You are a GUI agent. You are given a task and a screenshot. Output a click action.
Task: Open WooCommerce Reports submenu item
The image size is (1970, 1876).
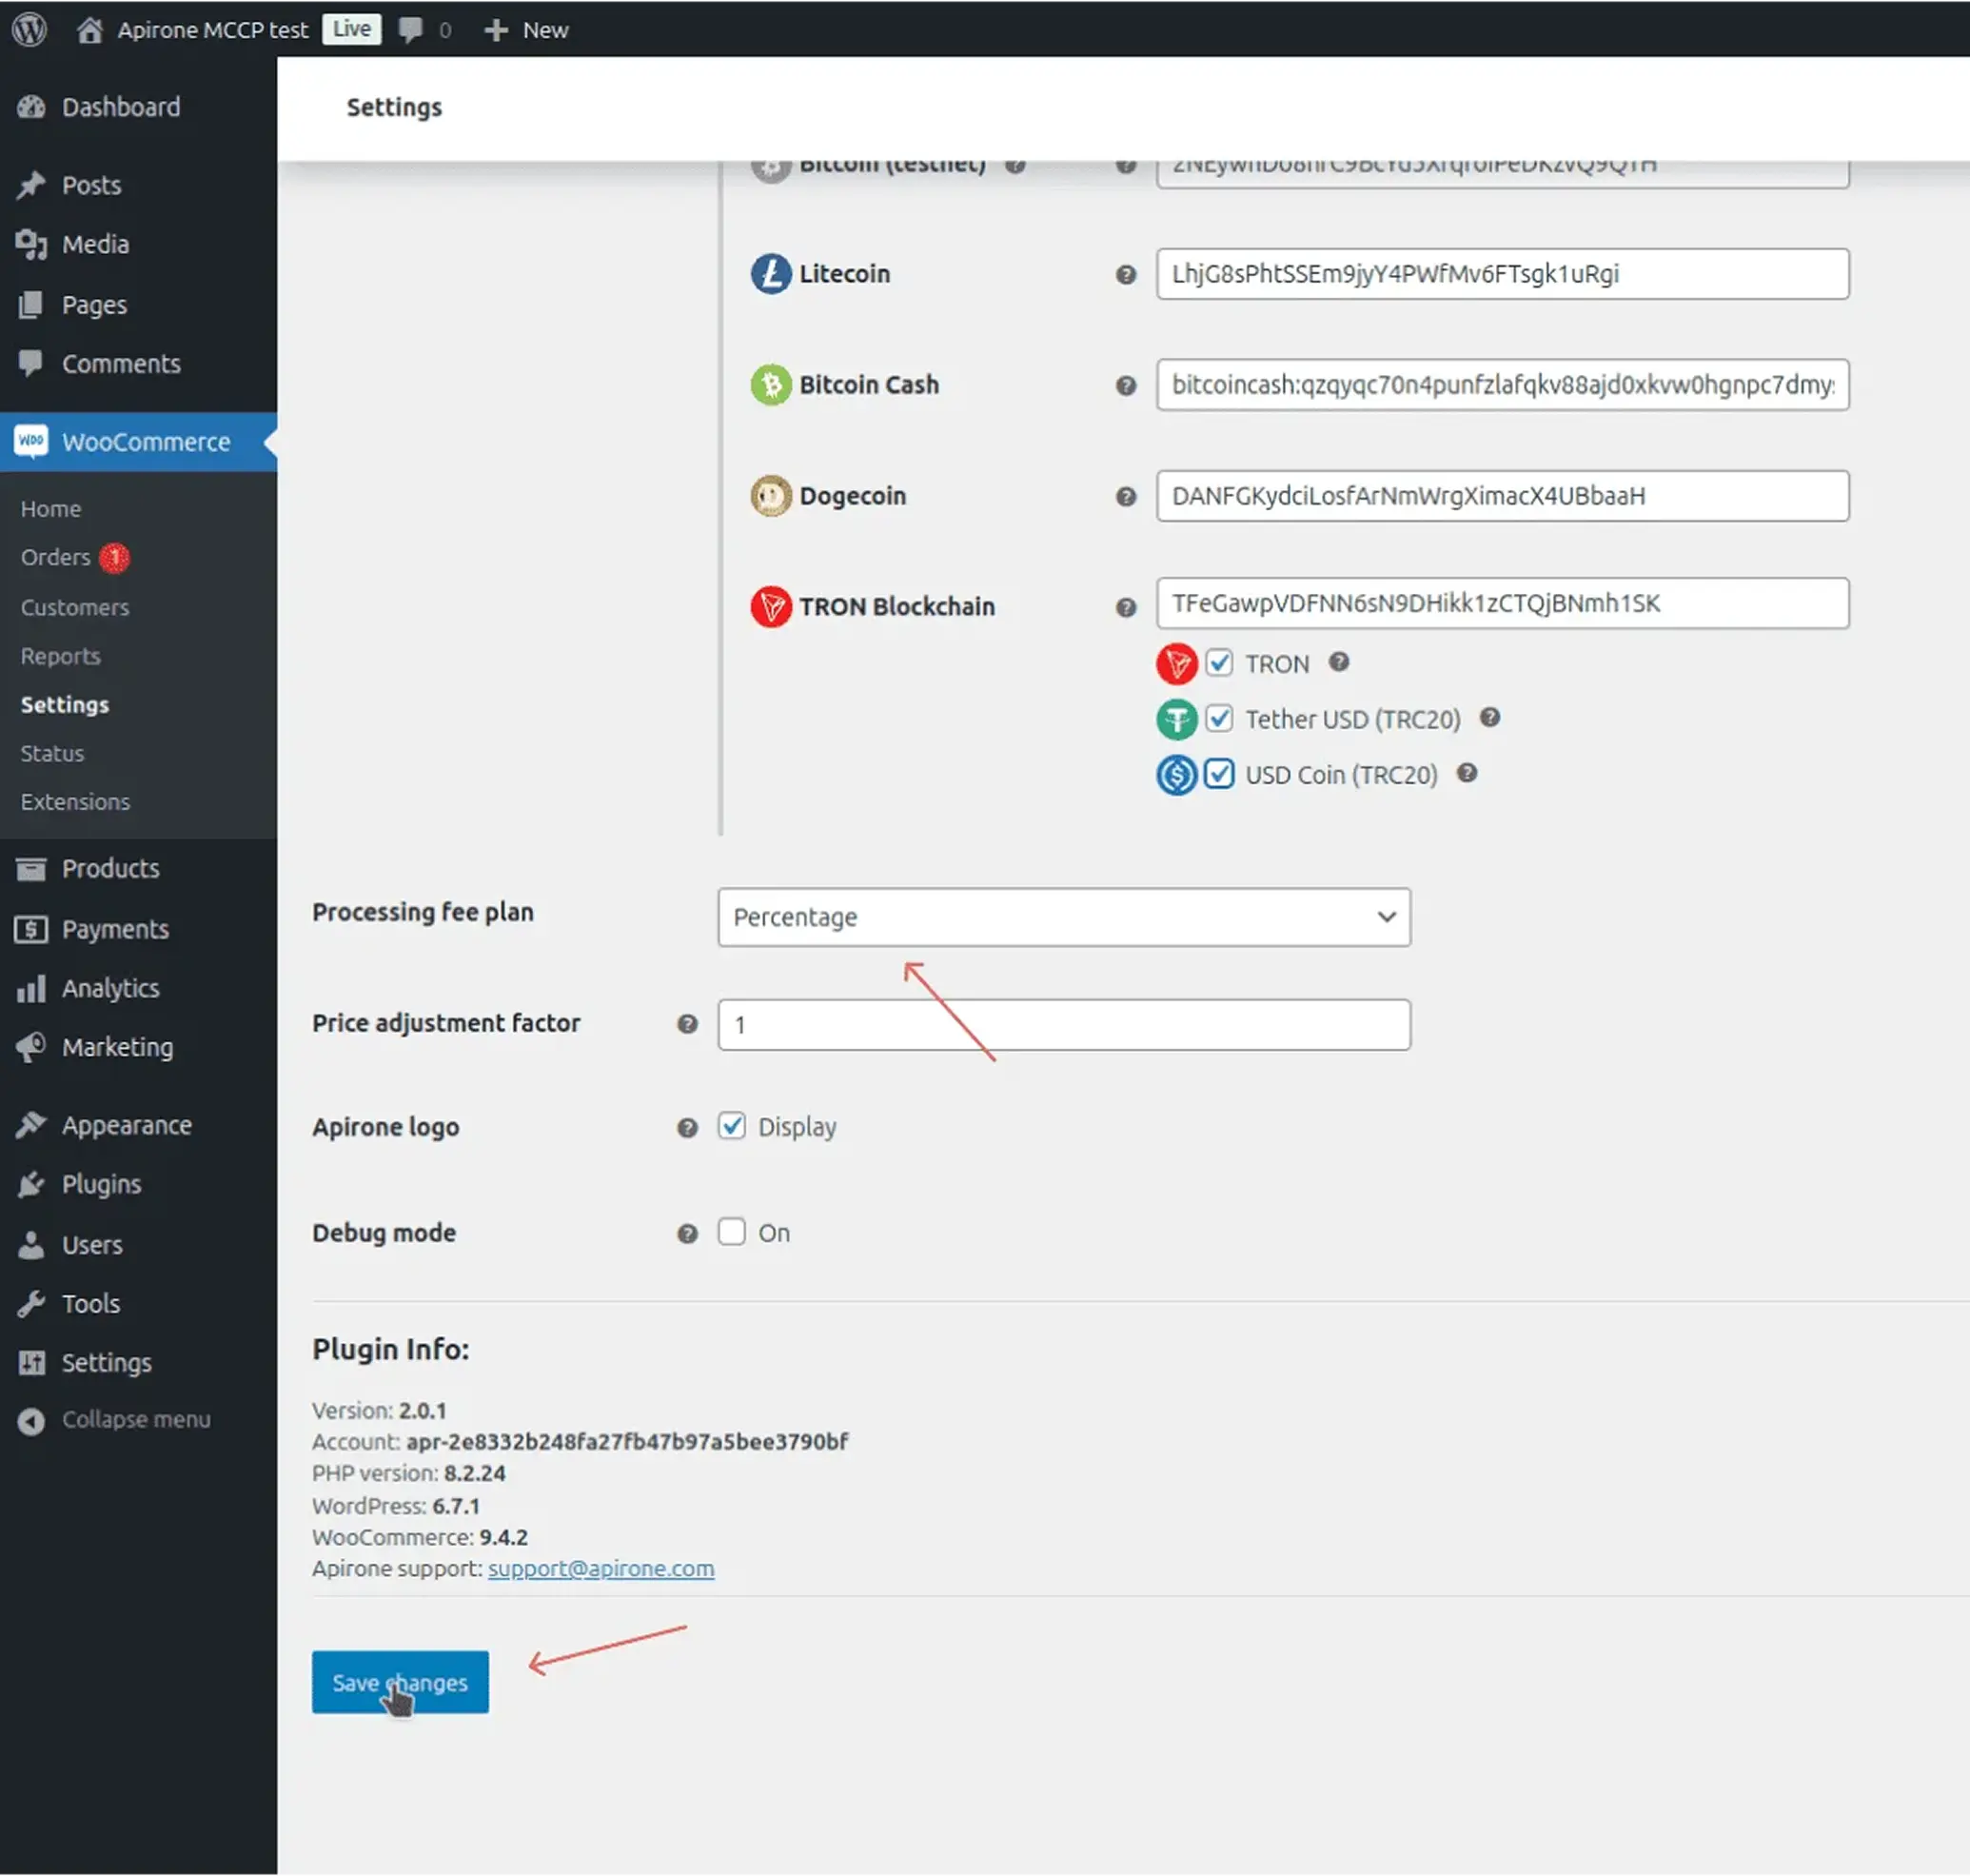[61, 656]
